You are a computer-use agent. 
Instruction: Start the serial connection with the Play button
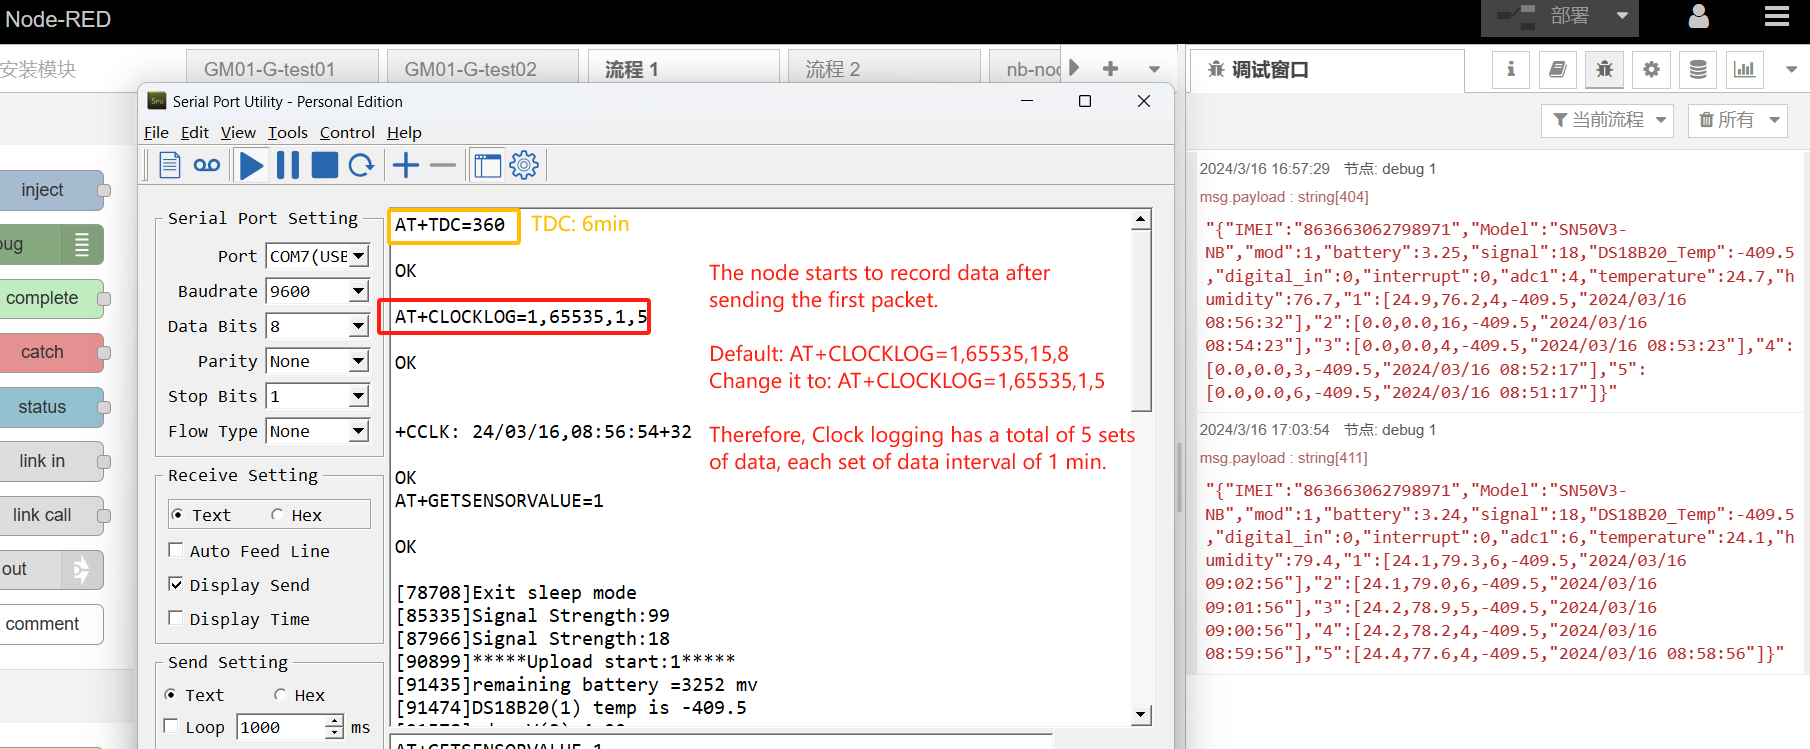pos(252,165)
